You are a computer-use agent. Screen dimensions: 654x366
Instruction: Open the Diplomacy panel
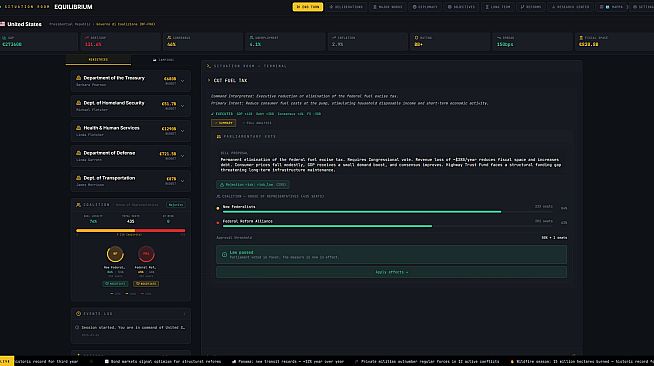425,7
